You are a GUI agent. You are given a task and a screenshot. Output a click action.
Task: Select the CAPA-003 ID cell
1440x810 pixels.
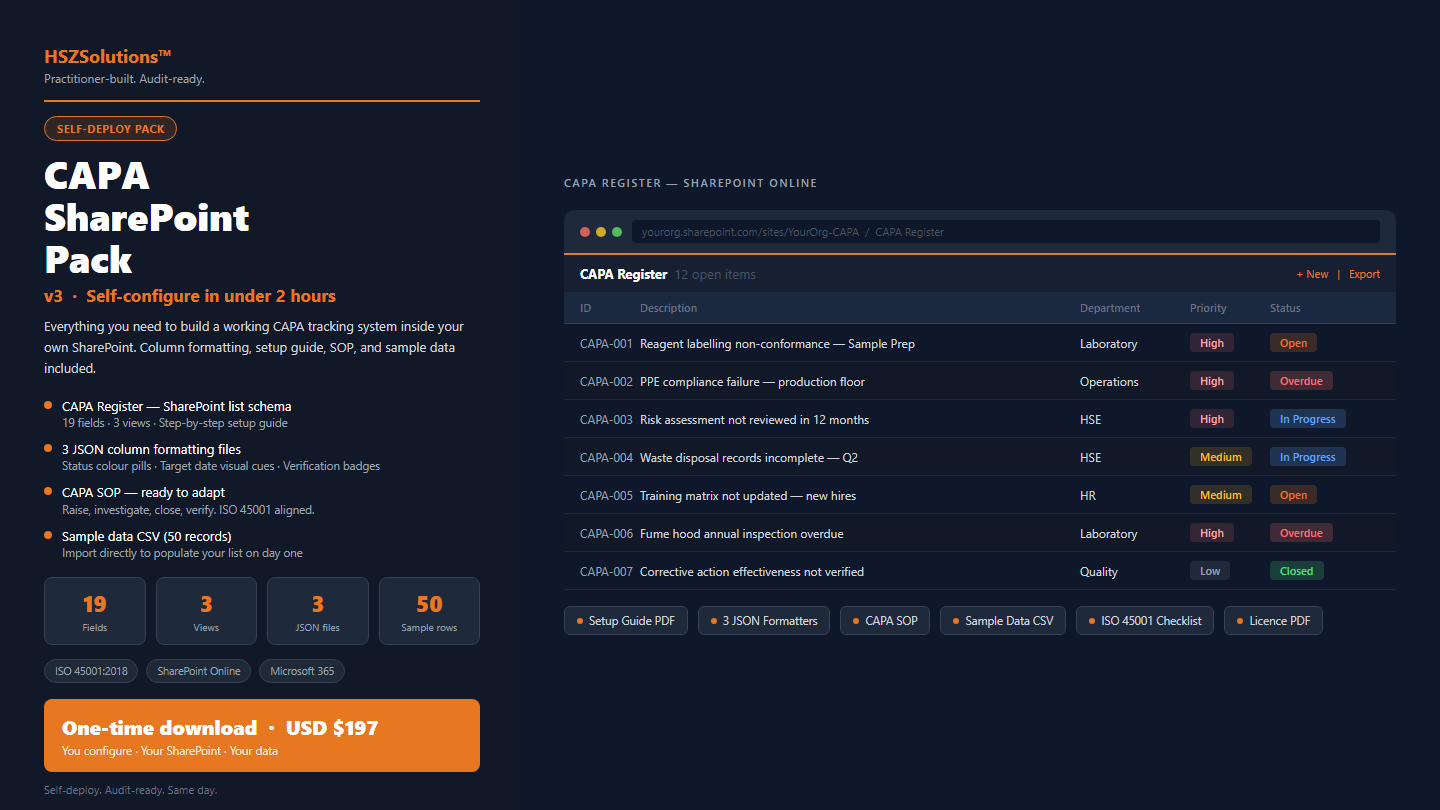(x=606, y=420)
